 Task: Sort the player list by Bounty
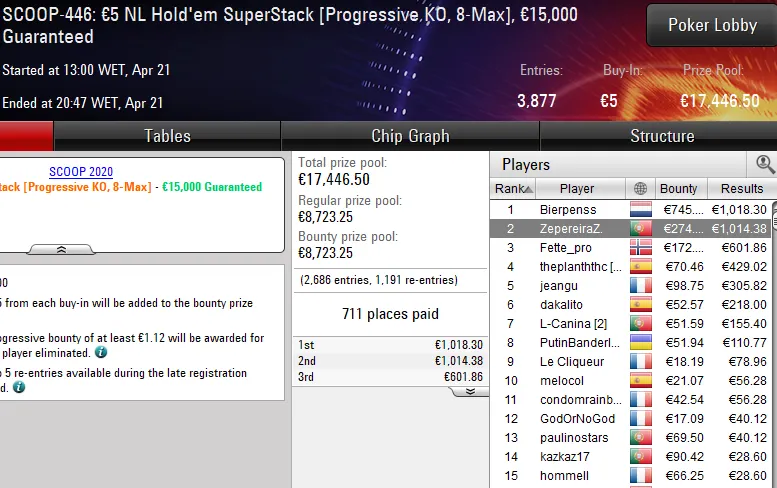pos(678,188)
